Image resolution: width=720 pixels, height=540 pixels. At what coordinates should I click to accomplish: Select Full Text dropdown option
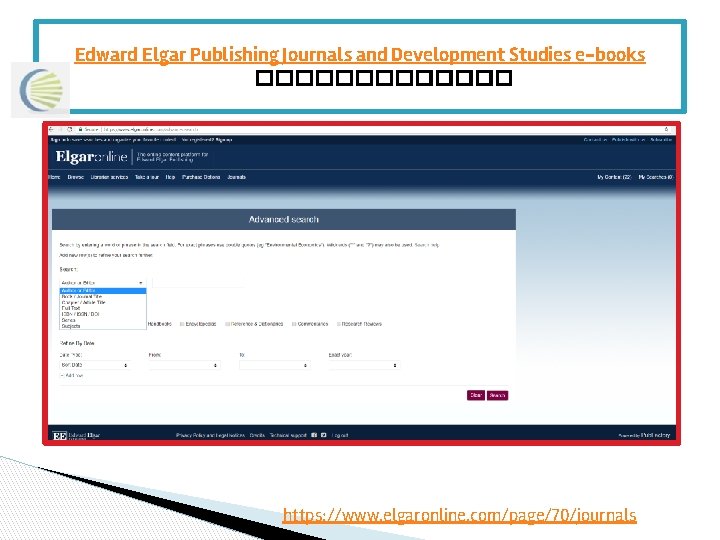click(103, 309)
